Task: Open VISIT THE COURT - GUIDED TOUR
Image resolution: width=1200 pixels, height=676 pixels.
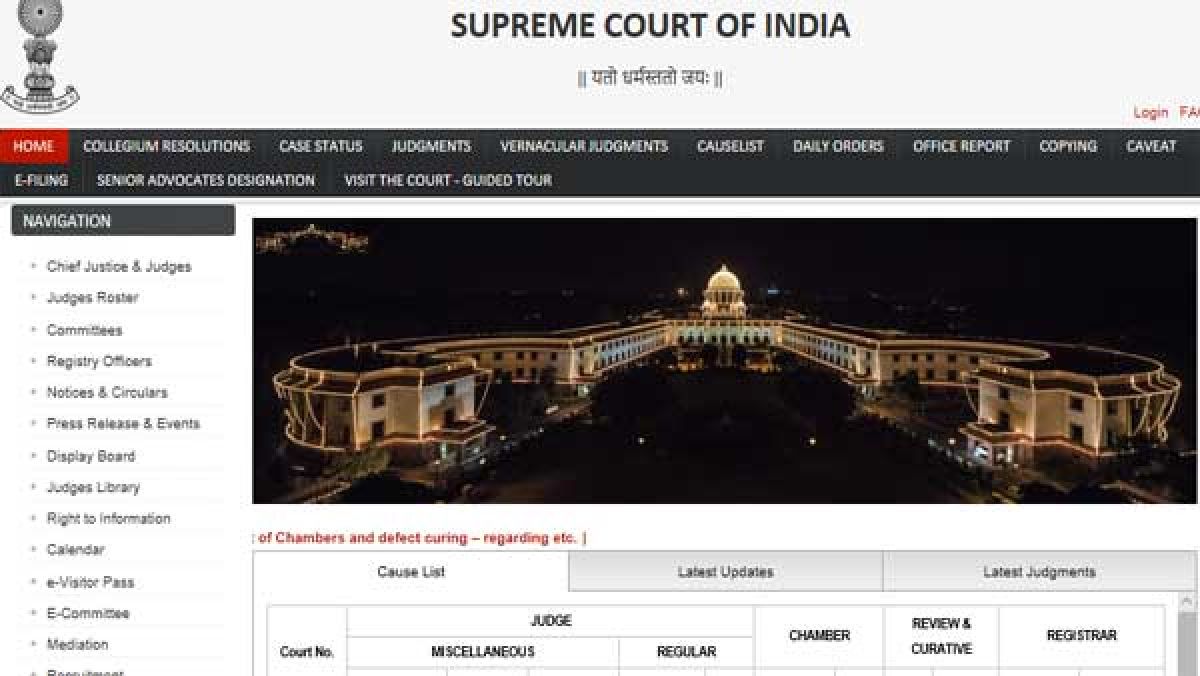Action: click(448, 180)
